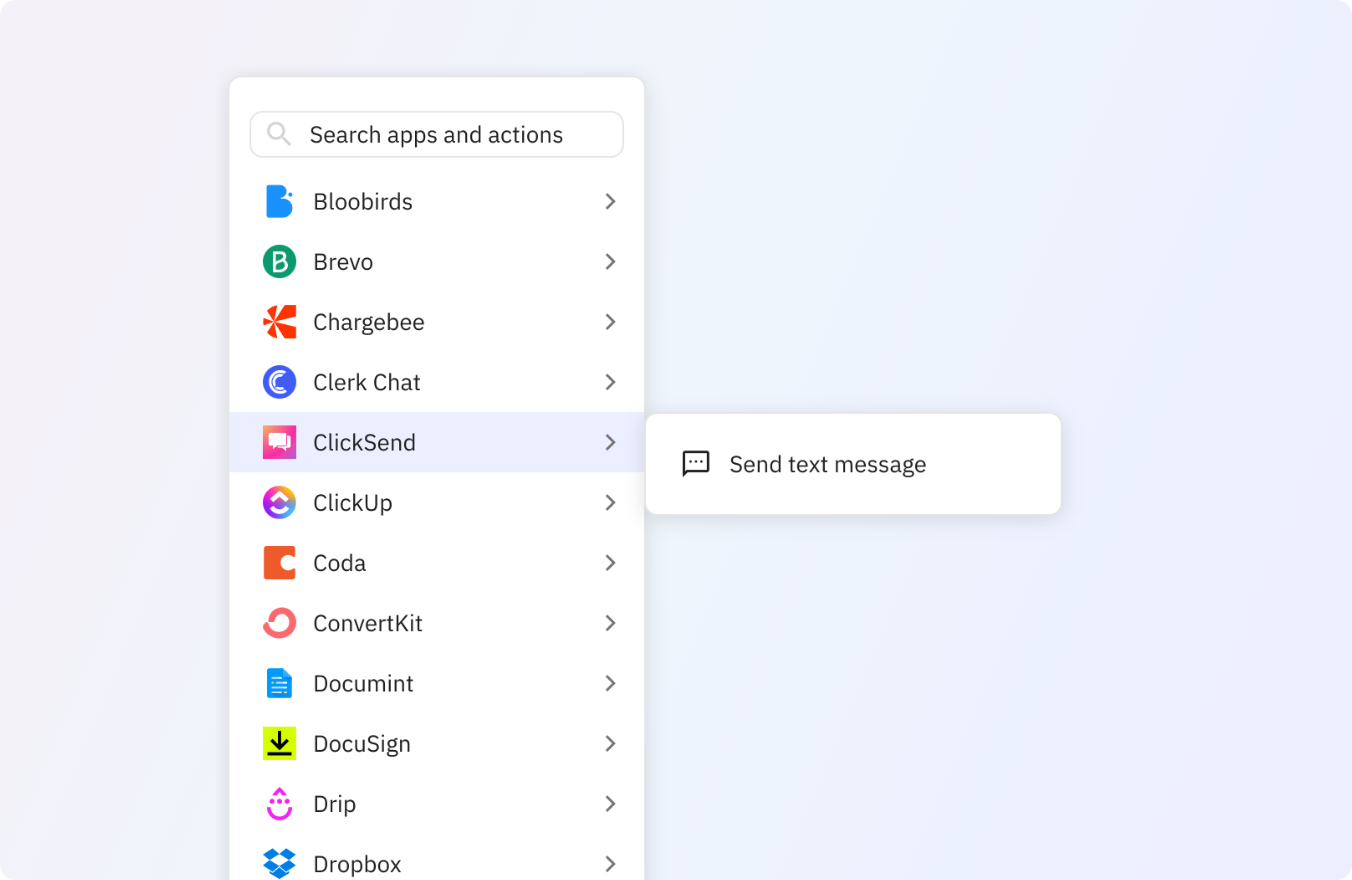Click the ConvertKit circle icon
The height and width of the screenshot is (880, 1352).
[x=279, y=623]
